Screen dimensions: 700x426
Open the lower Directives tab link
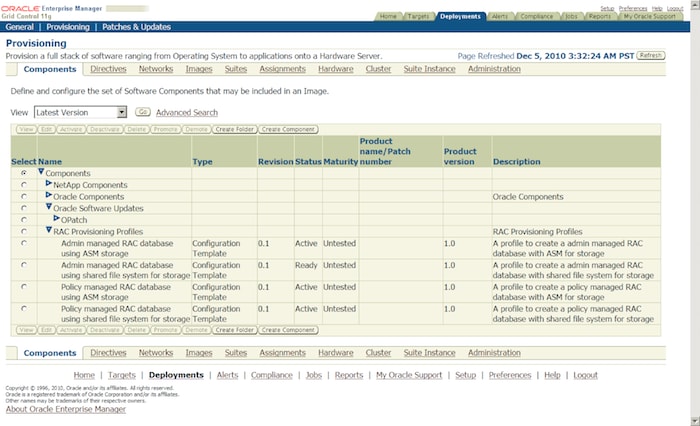click(x=108, y=353)
